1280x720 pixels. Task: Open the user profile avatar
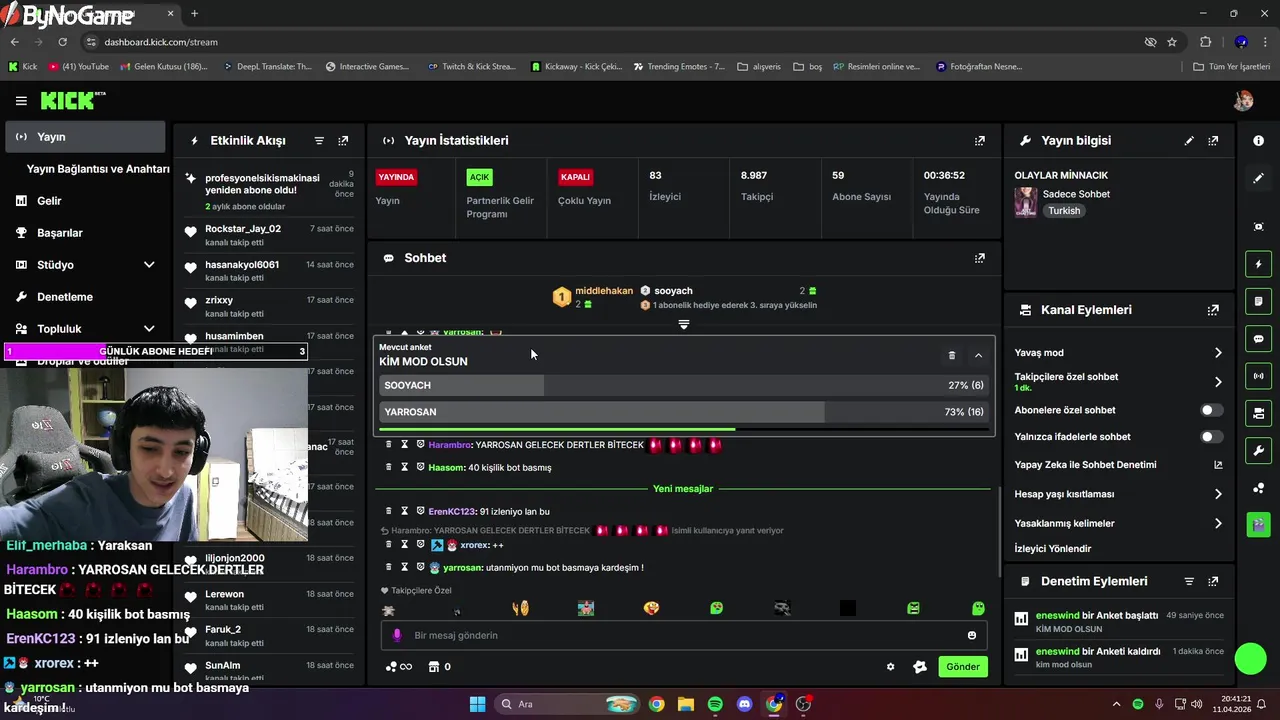[1243, 101]
